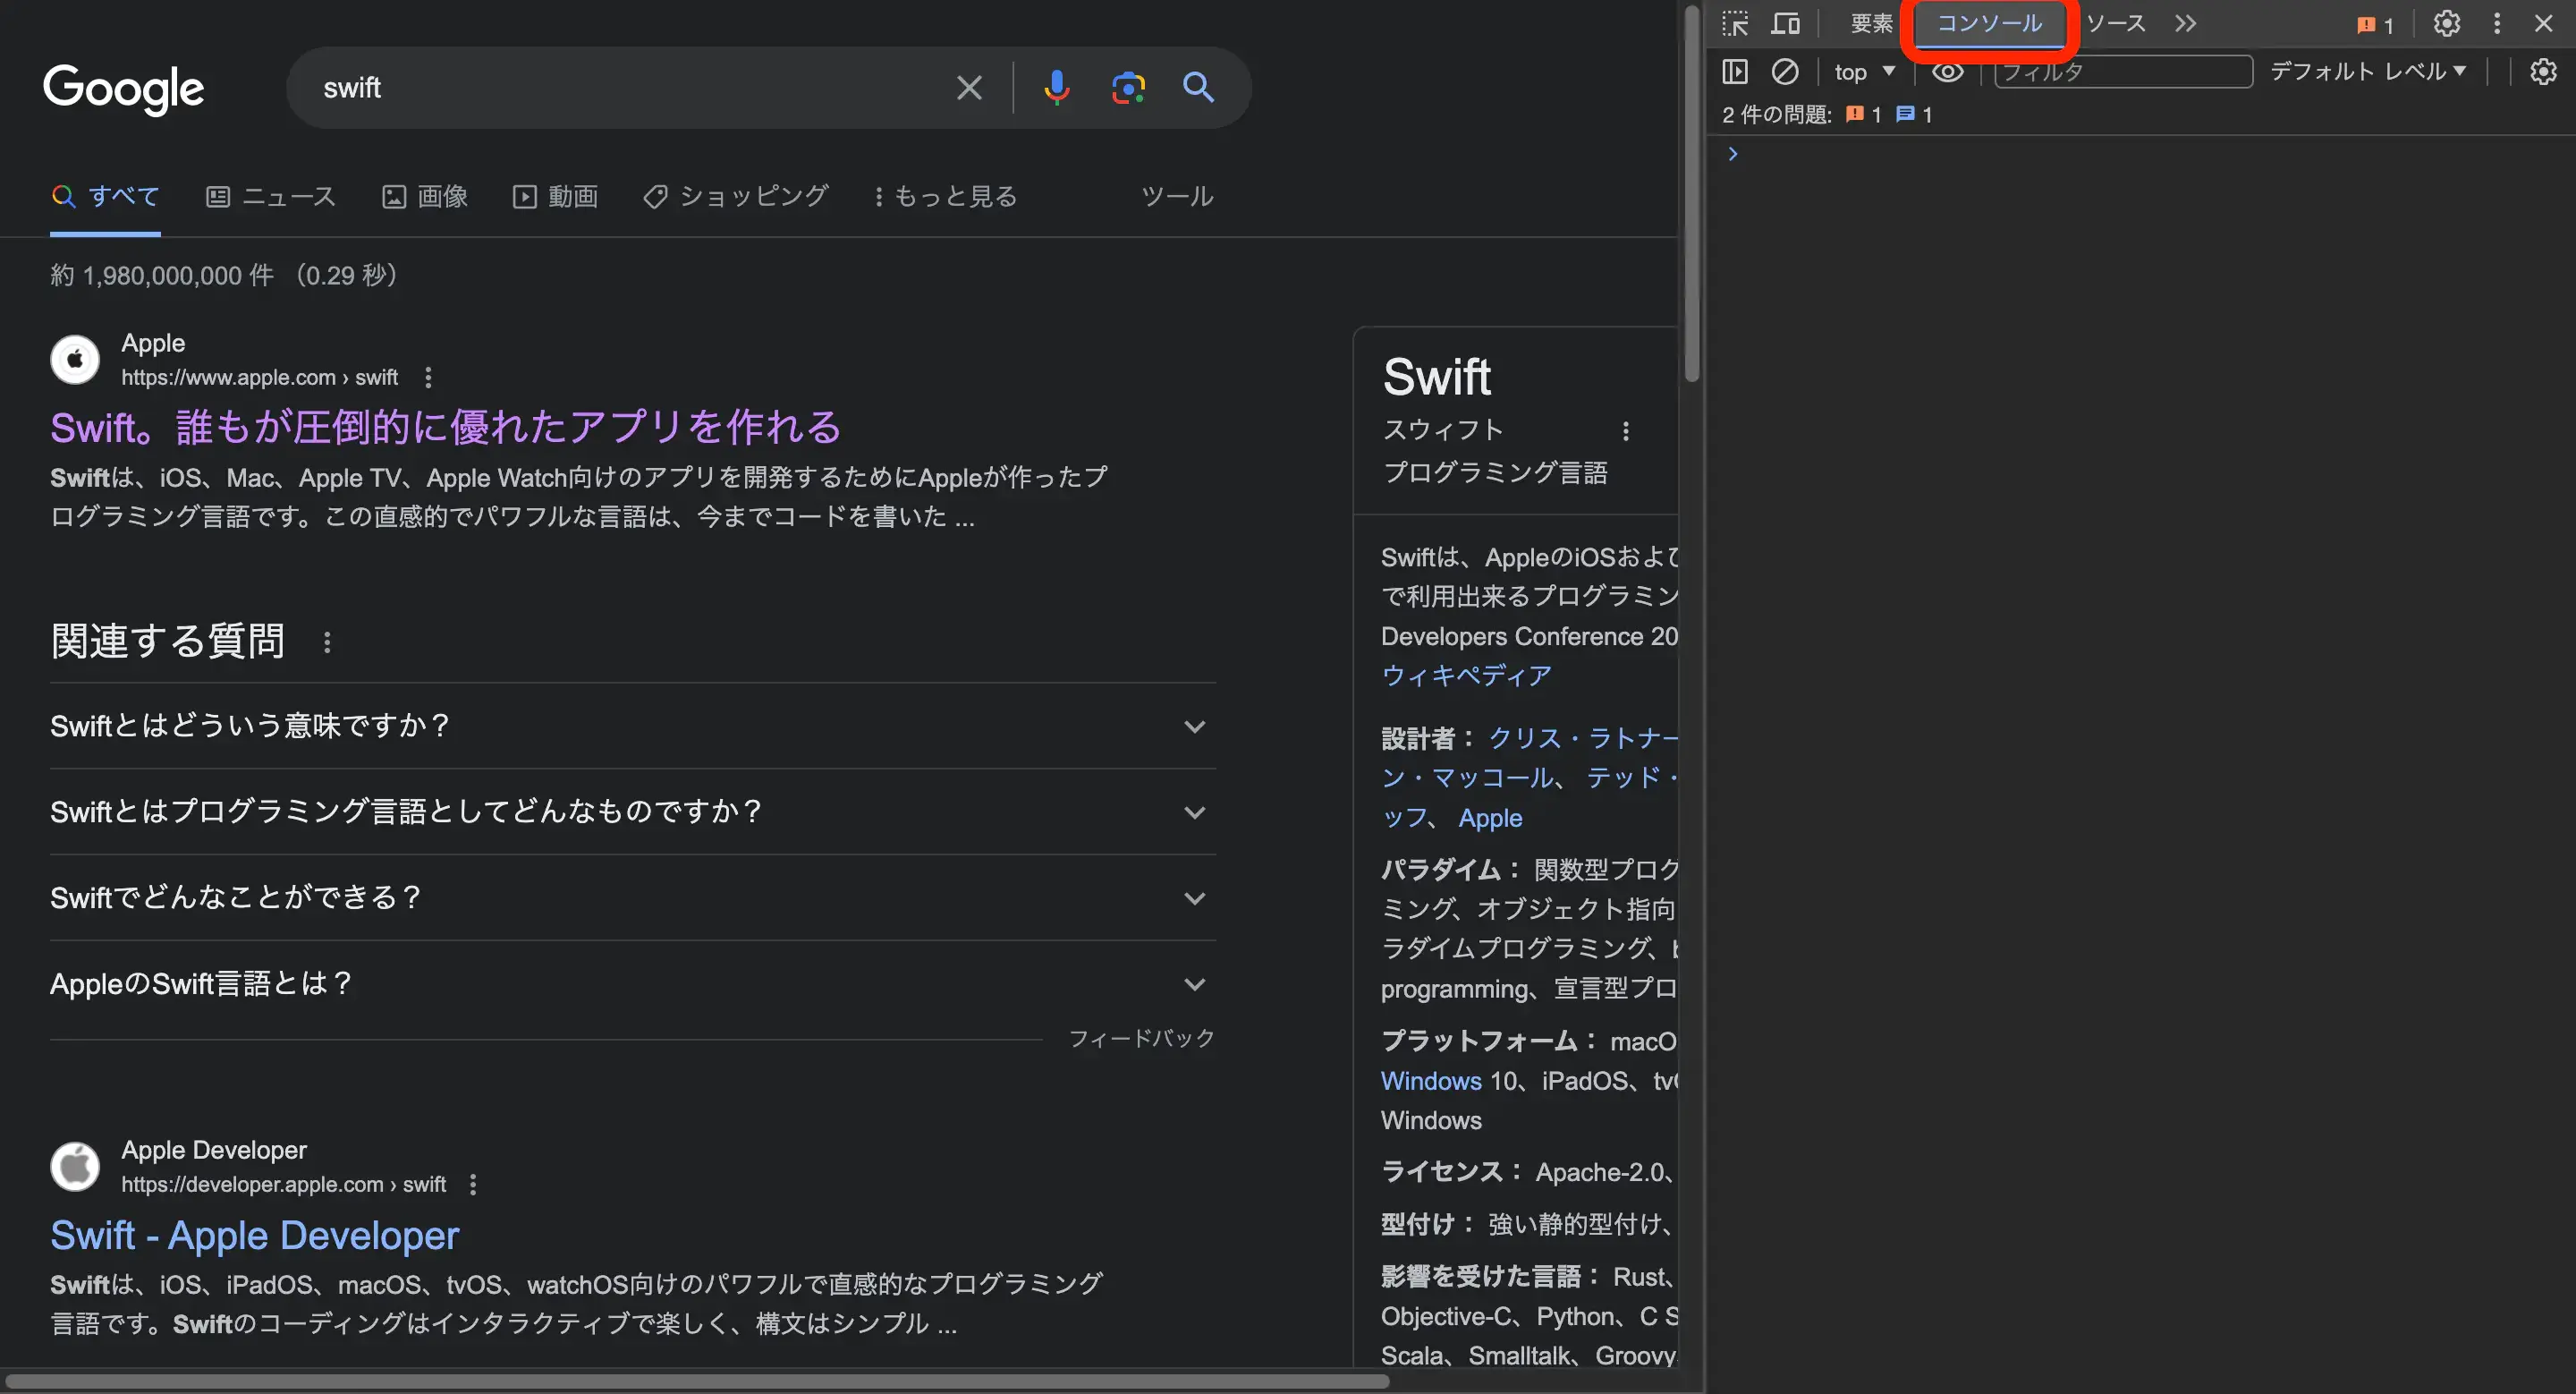Start voice search with microphone icon
The height and width of the screenshot is (1394, 2576).
tap(1056, 88)
